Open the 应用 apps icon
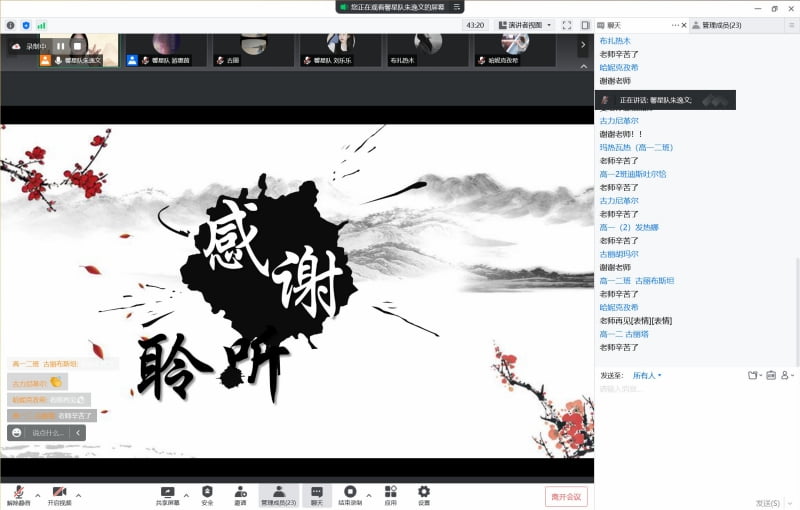Image resolution: width=800 pixels, height=510 pixels. pyautogui.click(x=390, y=491)
